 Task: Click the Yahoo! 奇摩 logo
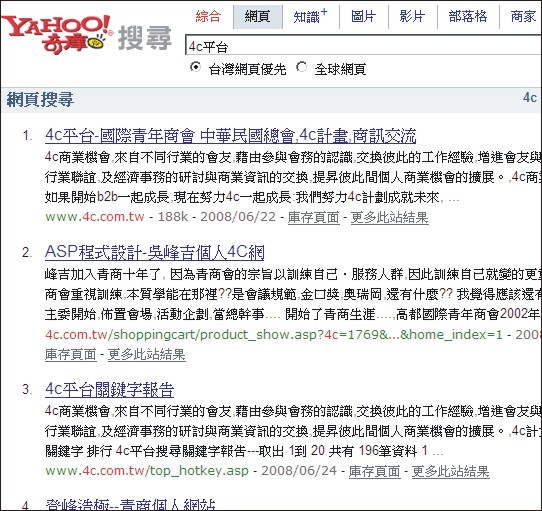(x=57, y=34)
